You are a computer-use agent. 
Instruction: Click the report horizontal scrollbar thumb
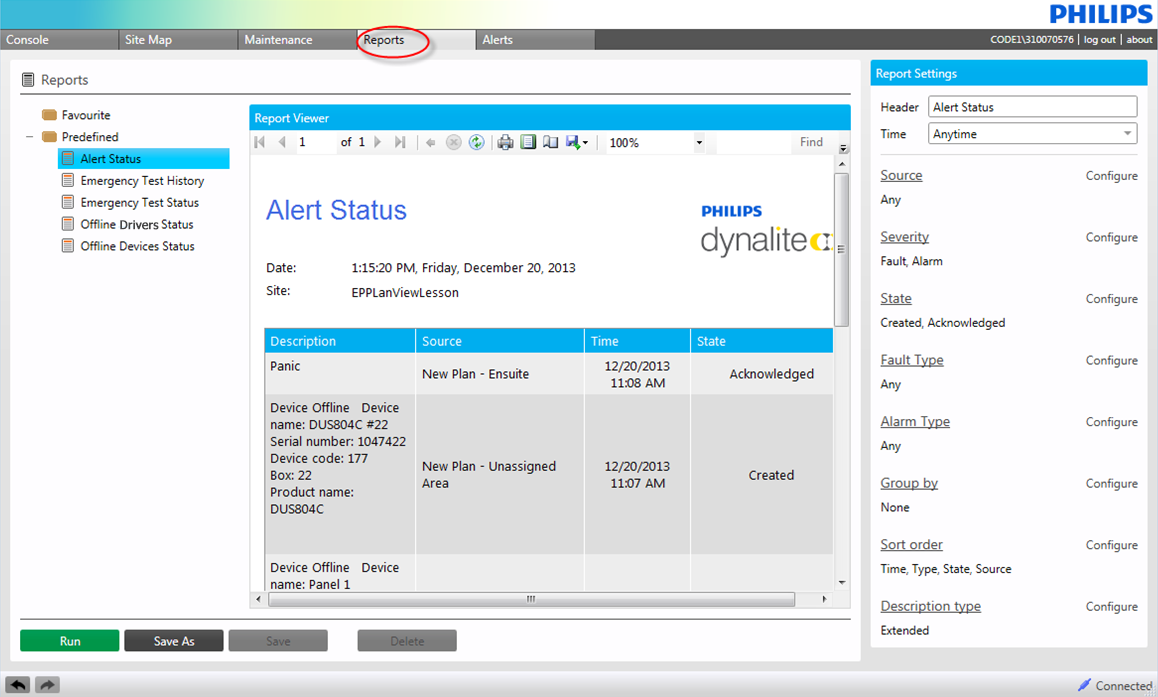coord(530,599)
